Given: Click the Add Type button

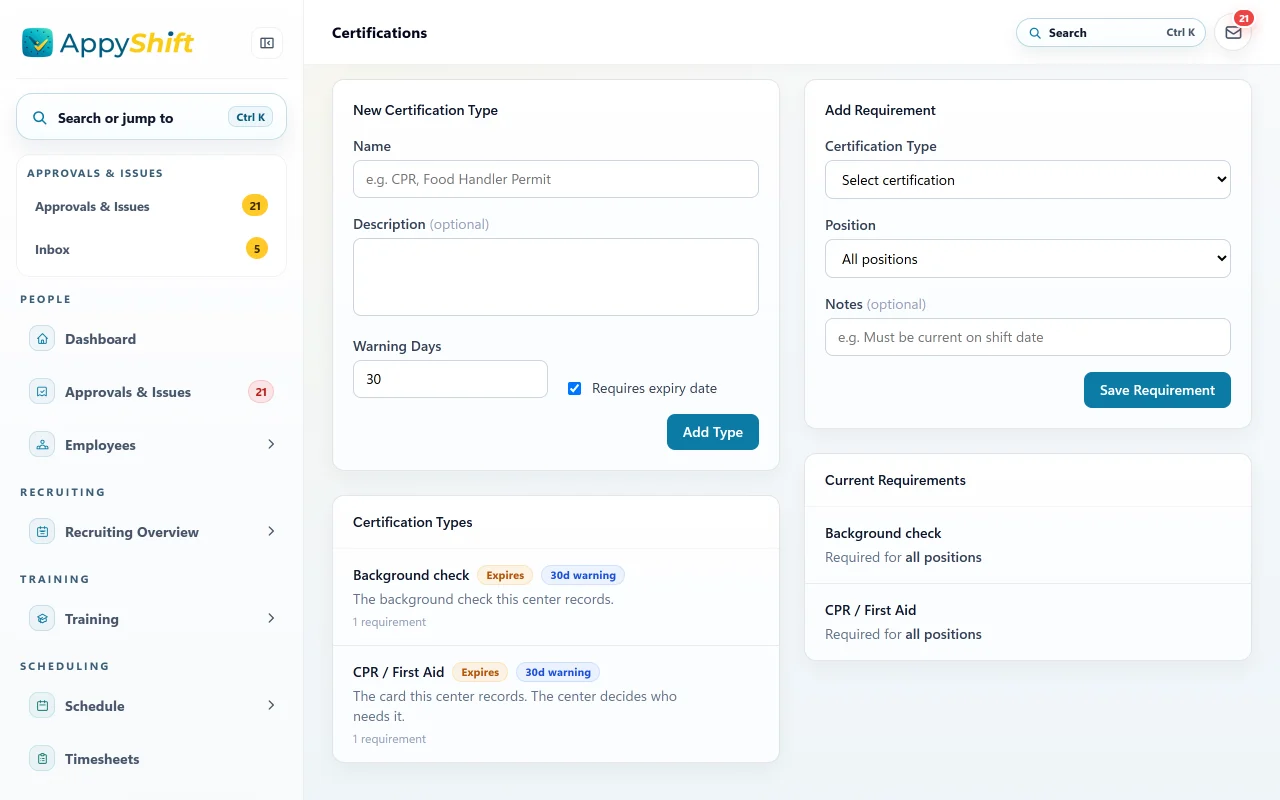Looking at the screenshot, I should [x=713, y=432].
